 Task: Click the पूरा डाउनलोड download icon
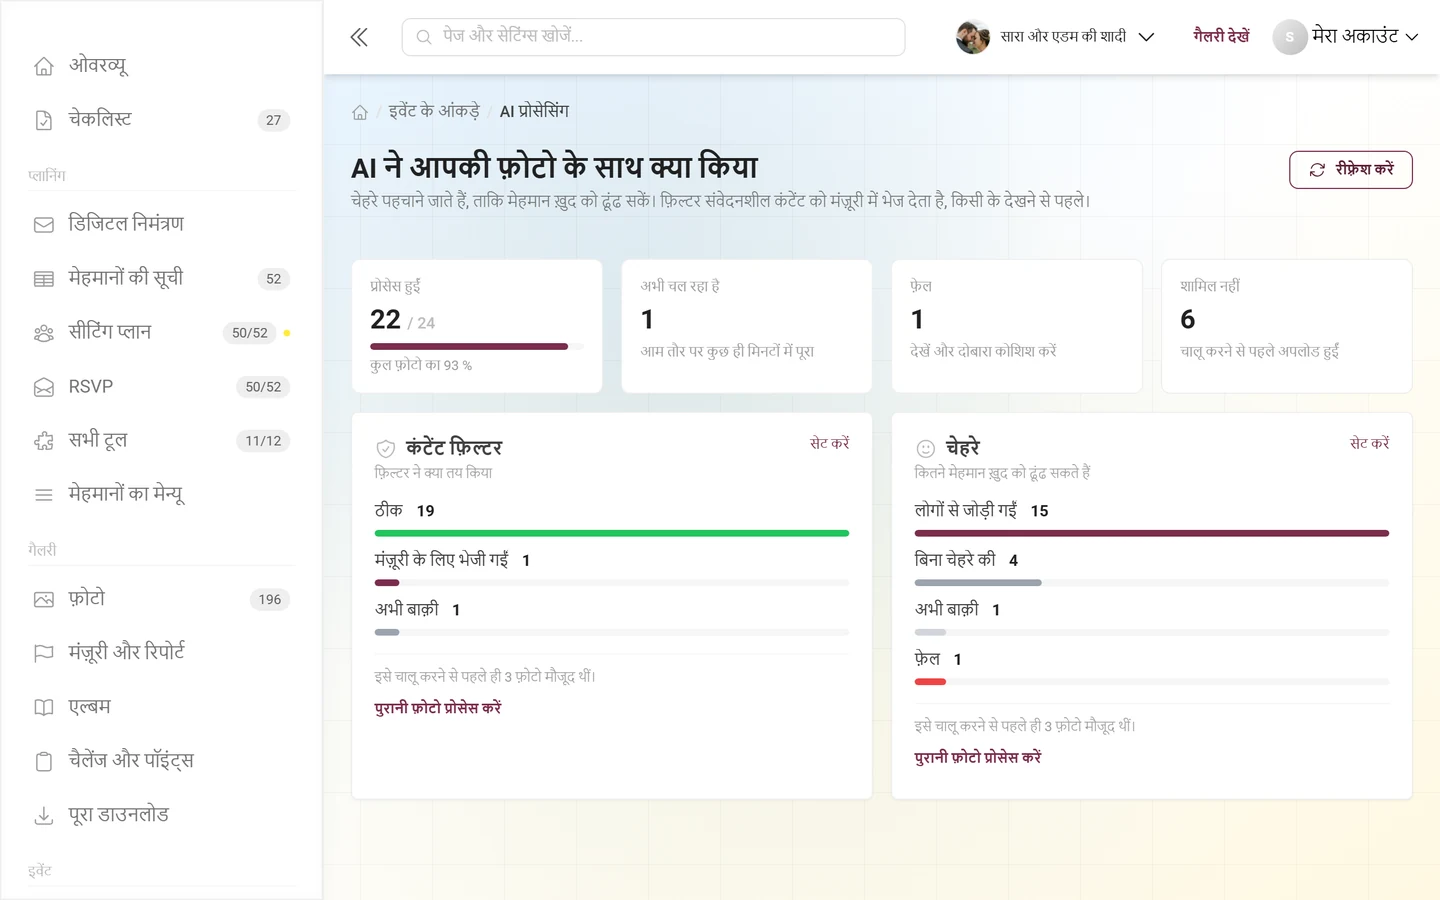point(44,816)
